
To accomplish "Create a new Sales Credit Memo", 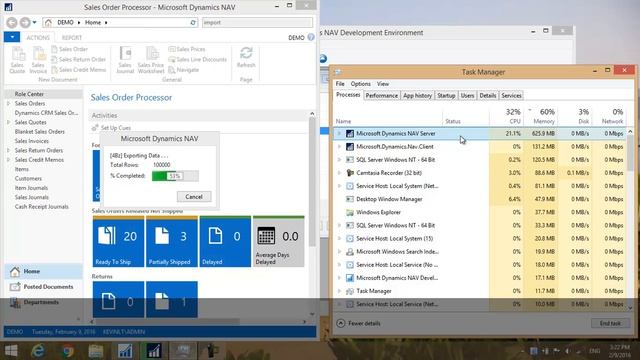I will point(78,70).
